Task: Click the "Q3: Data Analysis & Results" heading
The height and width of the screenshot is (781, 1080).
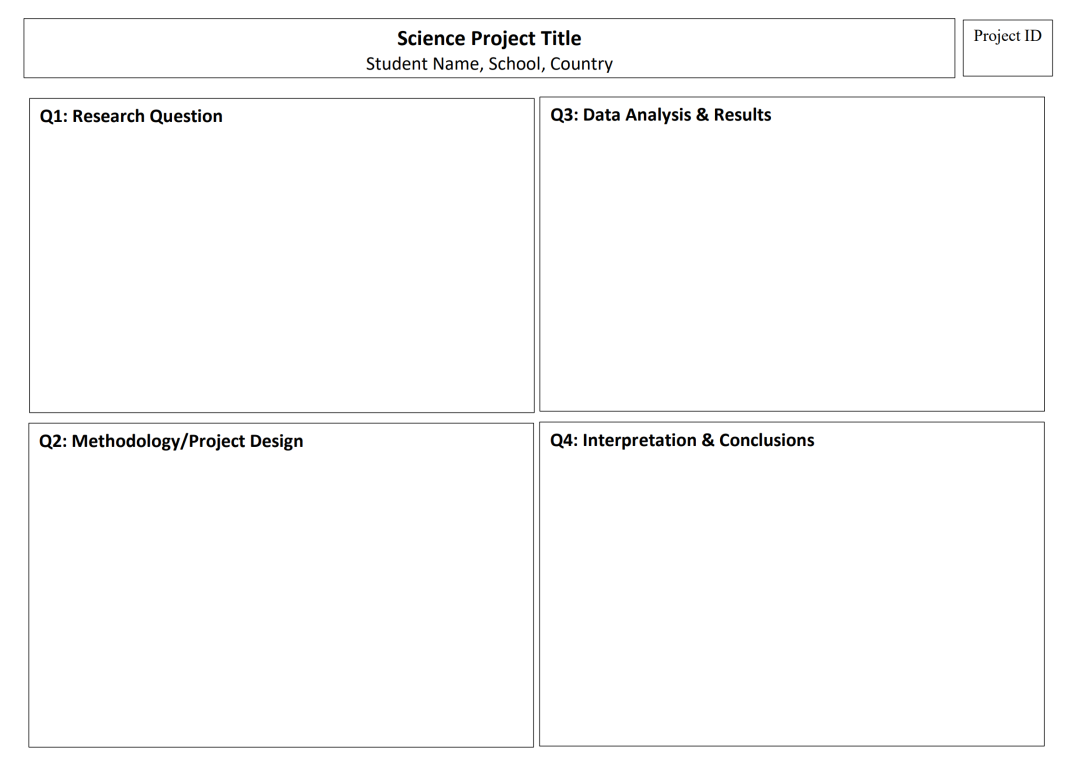Action: point(660,115)
